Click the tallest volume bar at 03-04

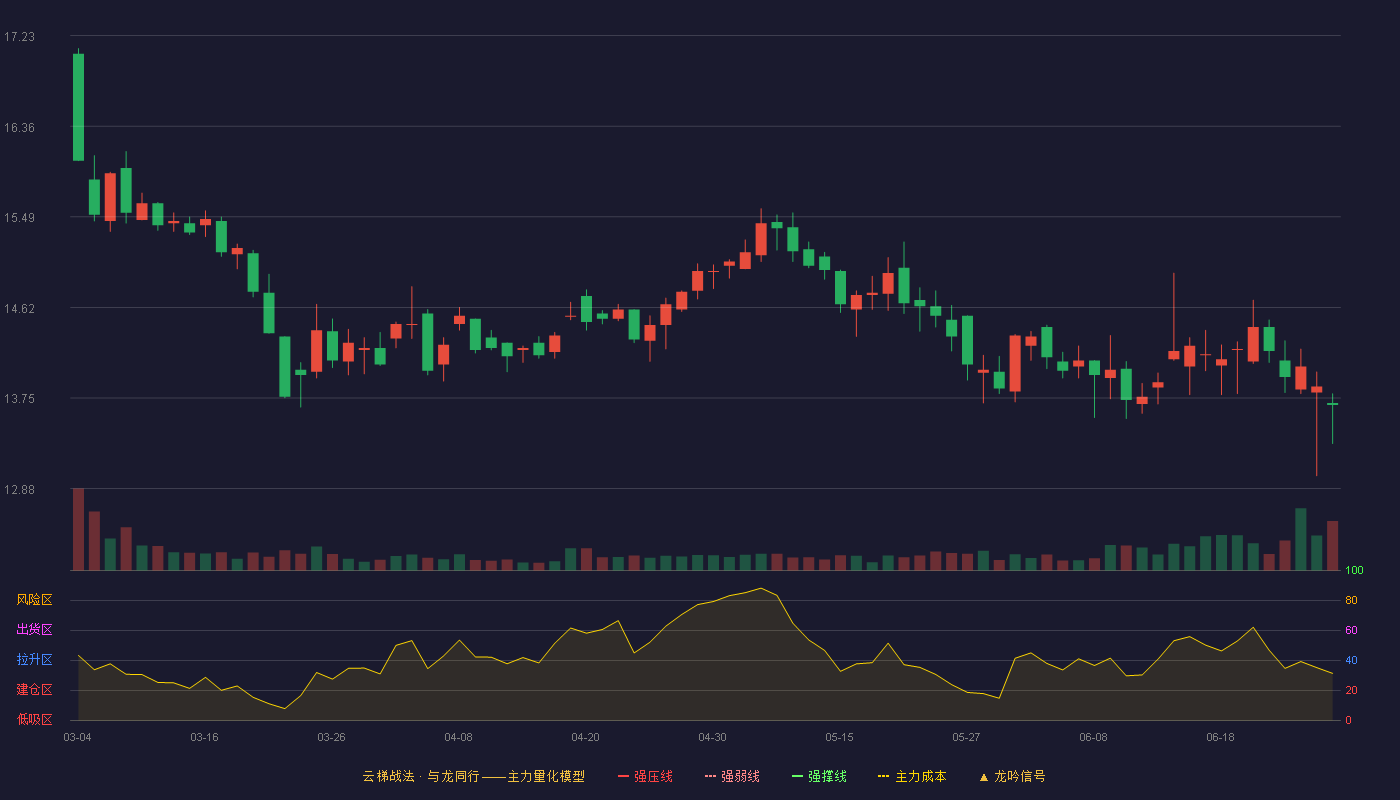[78, 529]
